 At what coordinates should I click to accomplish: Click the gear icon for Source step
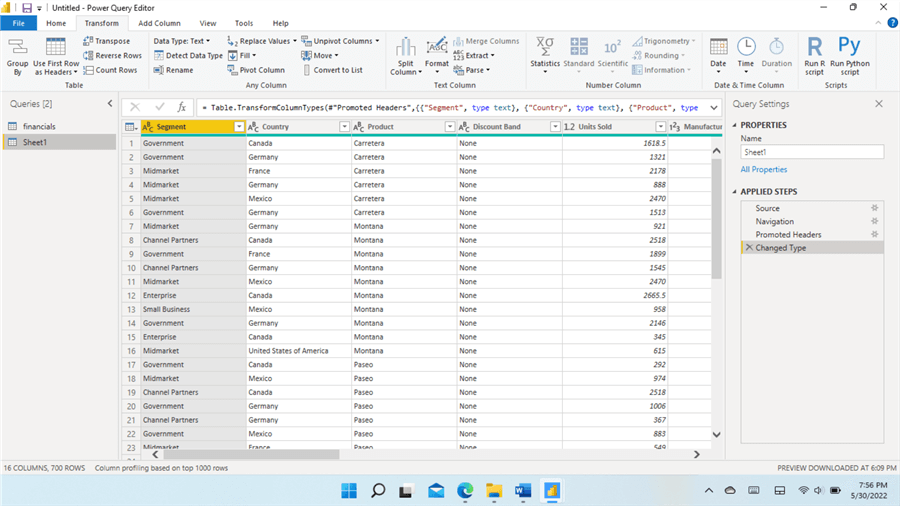874,208
